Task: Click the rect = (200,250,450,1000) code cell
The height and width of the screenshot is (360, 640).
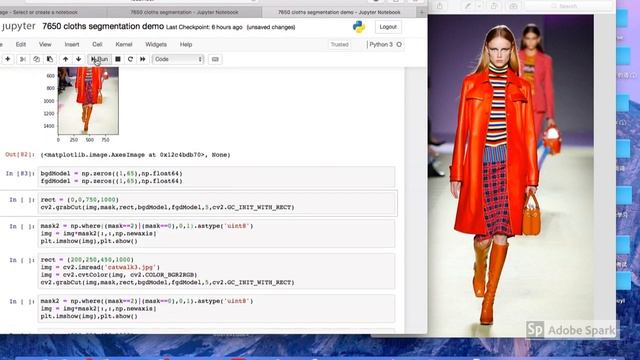Action: click(216, 271)
